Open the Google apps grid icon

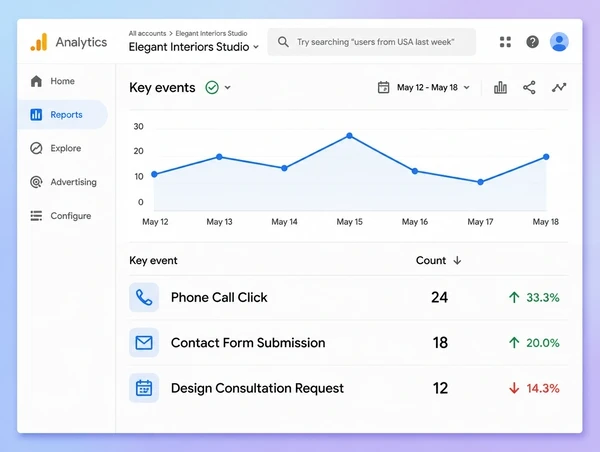505,42
